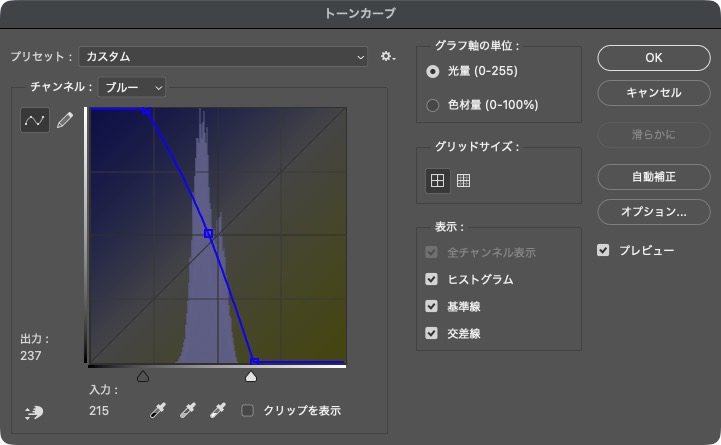
Task: Choose the detailed 10x10 grid size
Action: tap(464, 181)
